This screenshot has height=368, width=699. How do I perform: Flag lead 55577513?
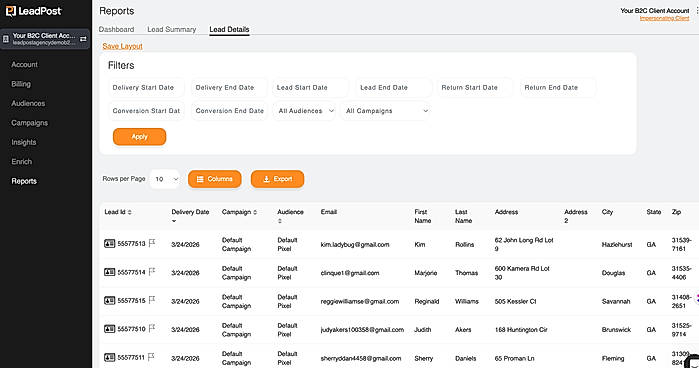point(152,243)
